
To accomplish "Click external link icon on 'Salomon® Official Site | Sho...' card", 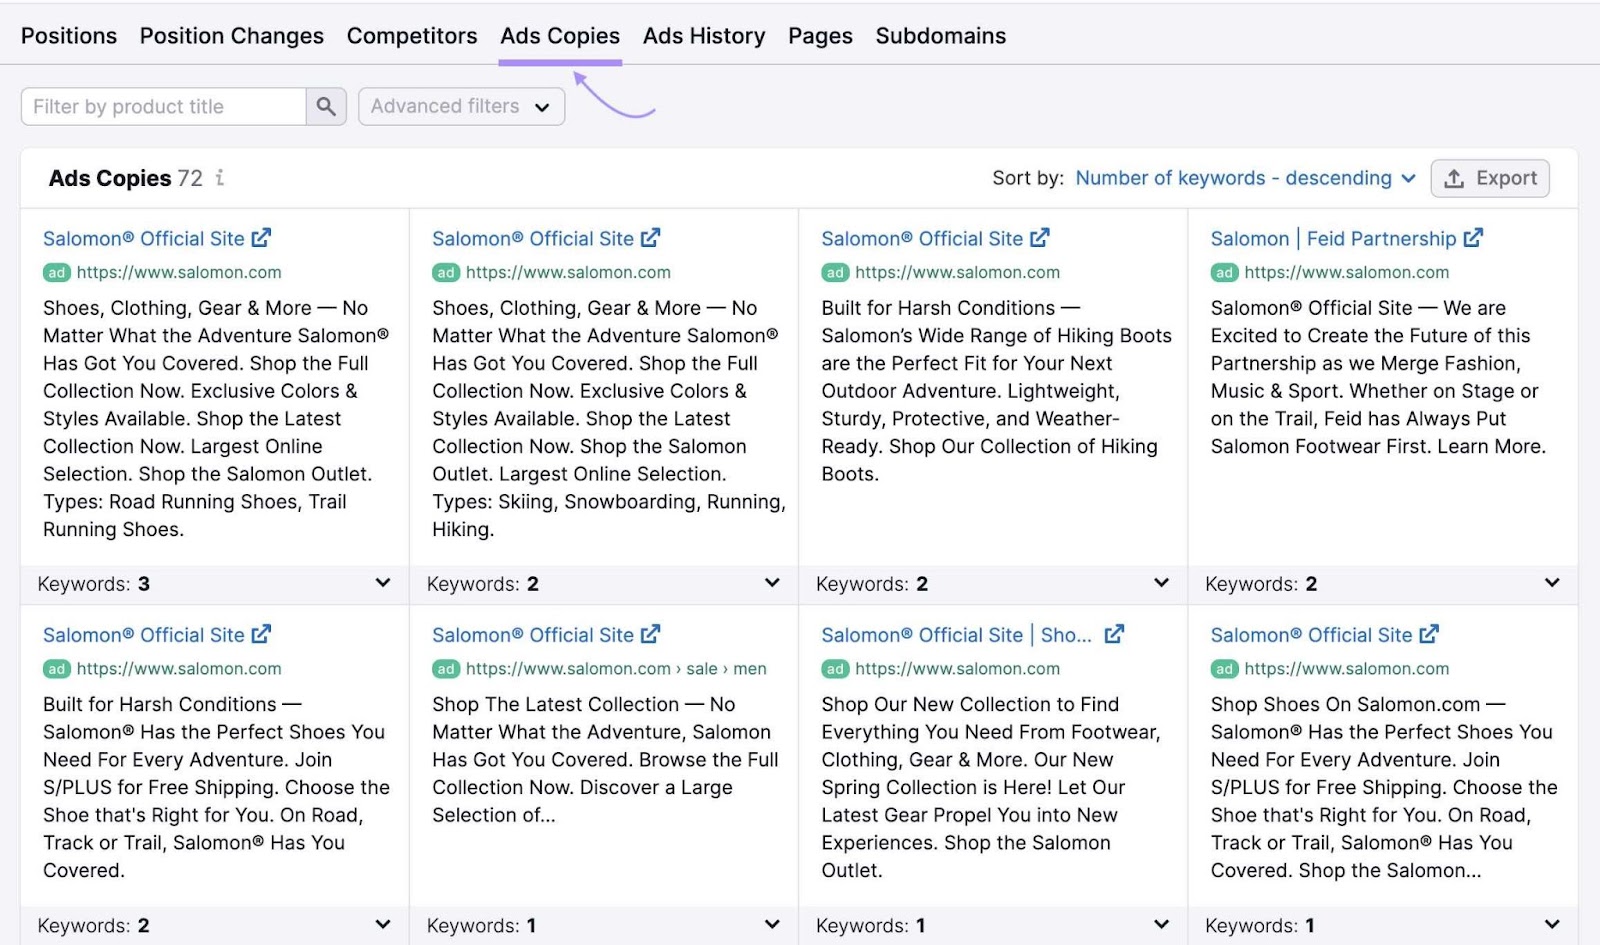I will [x=1116, y=634].
